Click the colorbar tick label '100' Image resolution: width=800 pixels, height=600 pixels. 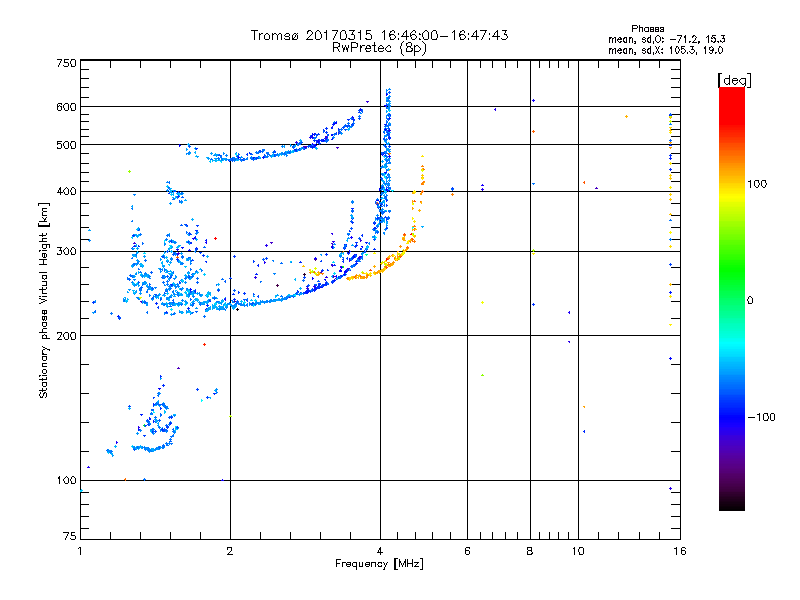(757, 184)
